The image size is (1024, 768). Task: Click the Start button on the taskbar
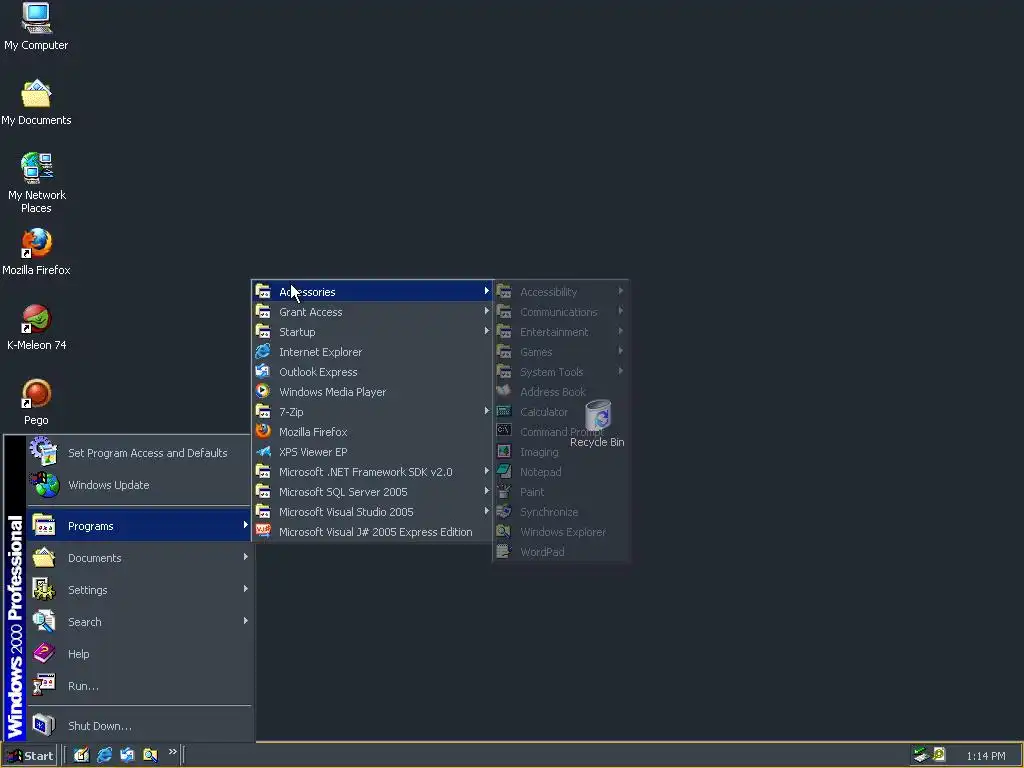[x=30, y=756]
